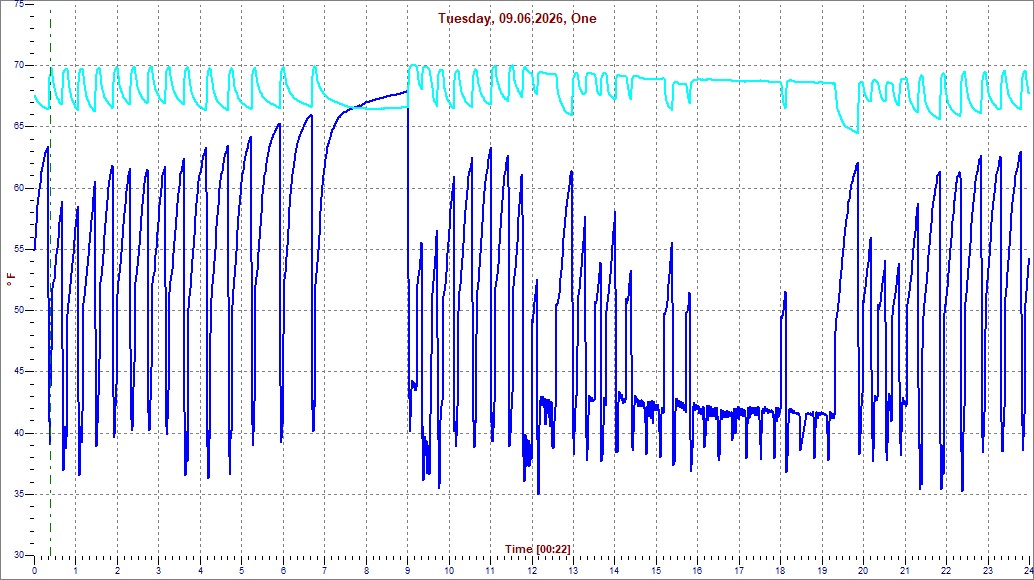Image resolution: width=1034 pixels, height=580 pixels.
Task: Click x-axis hour label 6
Action: click(x=284, y=571)
